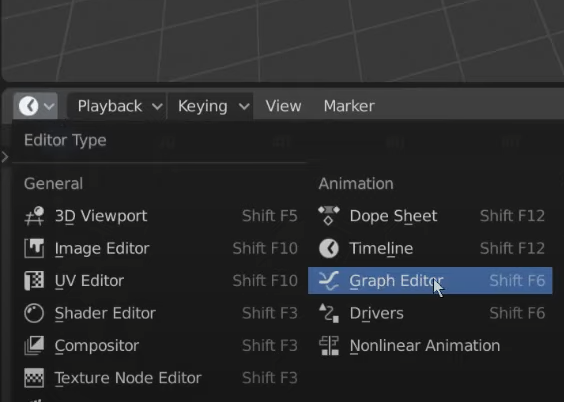Choose Texture Node Editor
The width and height of the screenshot is (564, 402).
(160, 378)
